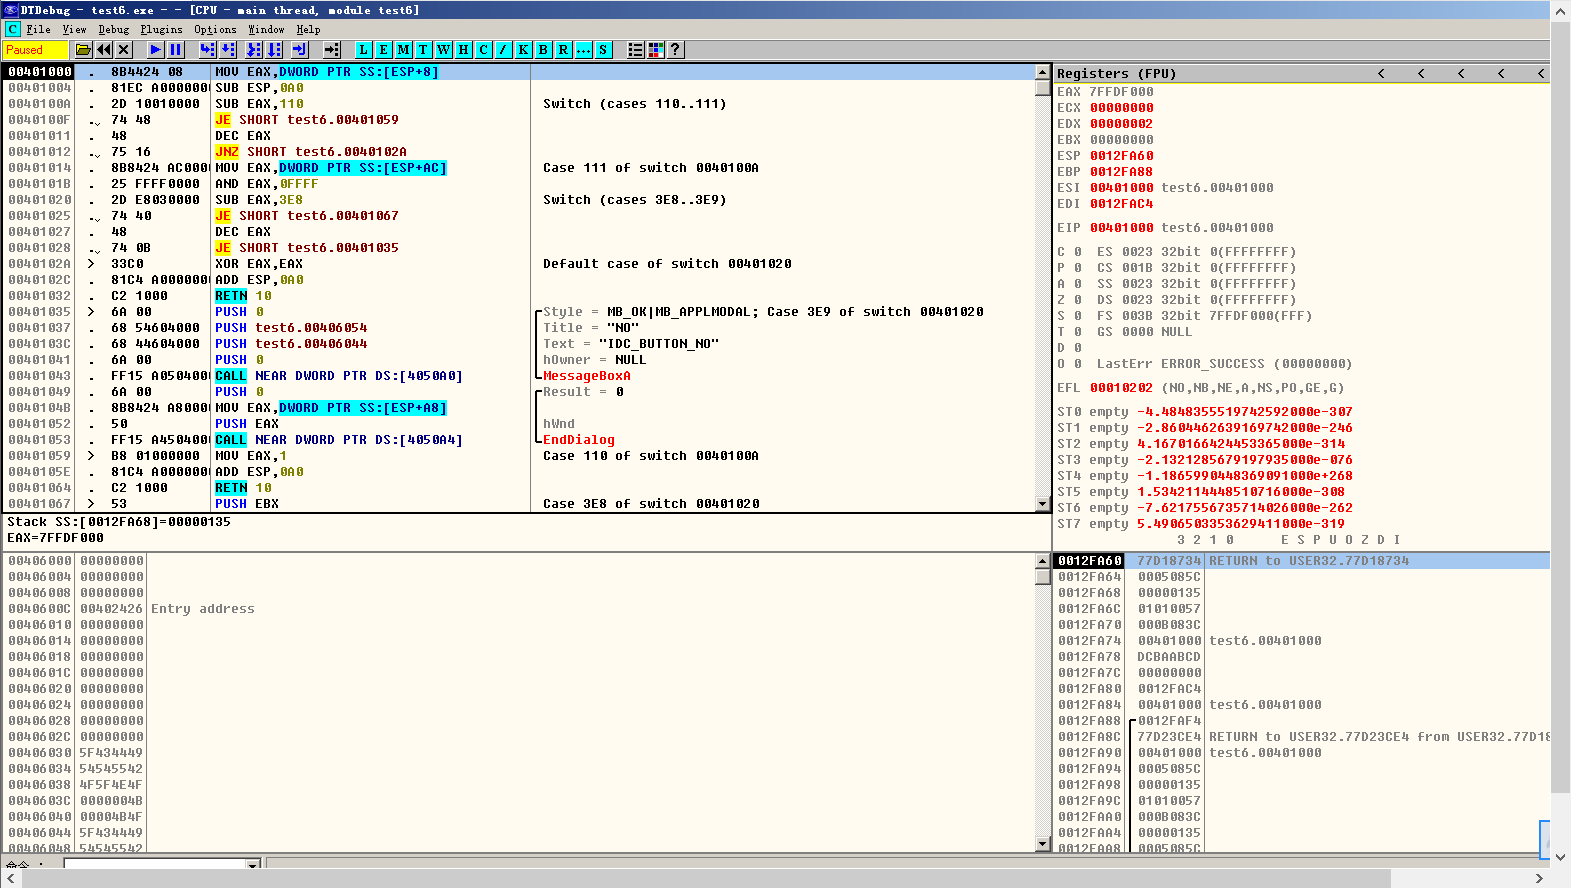Open Run trace with ... button
Image resolution: width=1571 pixels, height=888 pixels.
(584, 50)
